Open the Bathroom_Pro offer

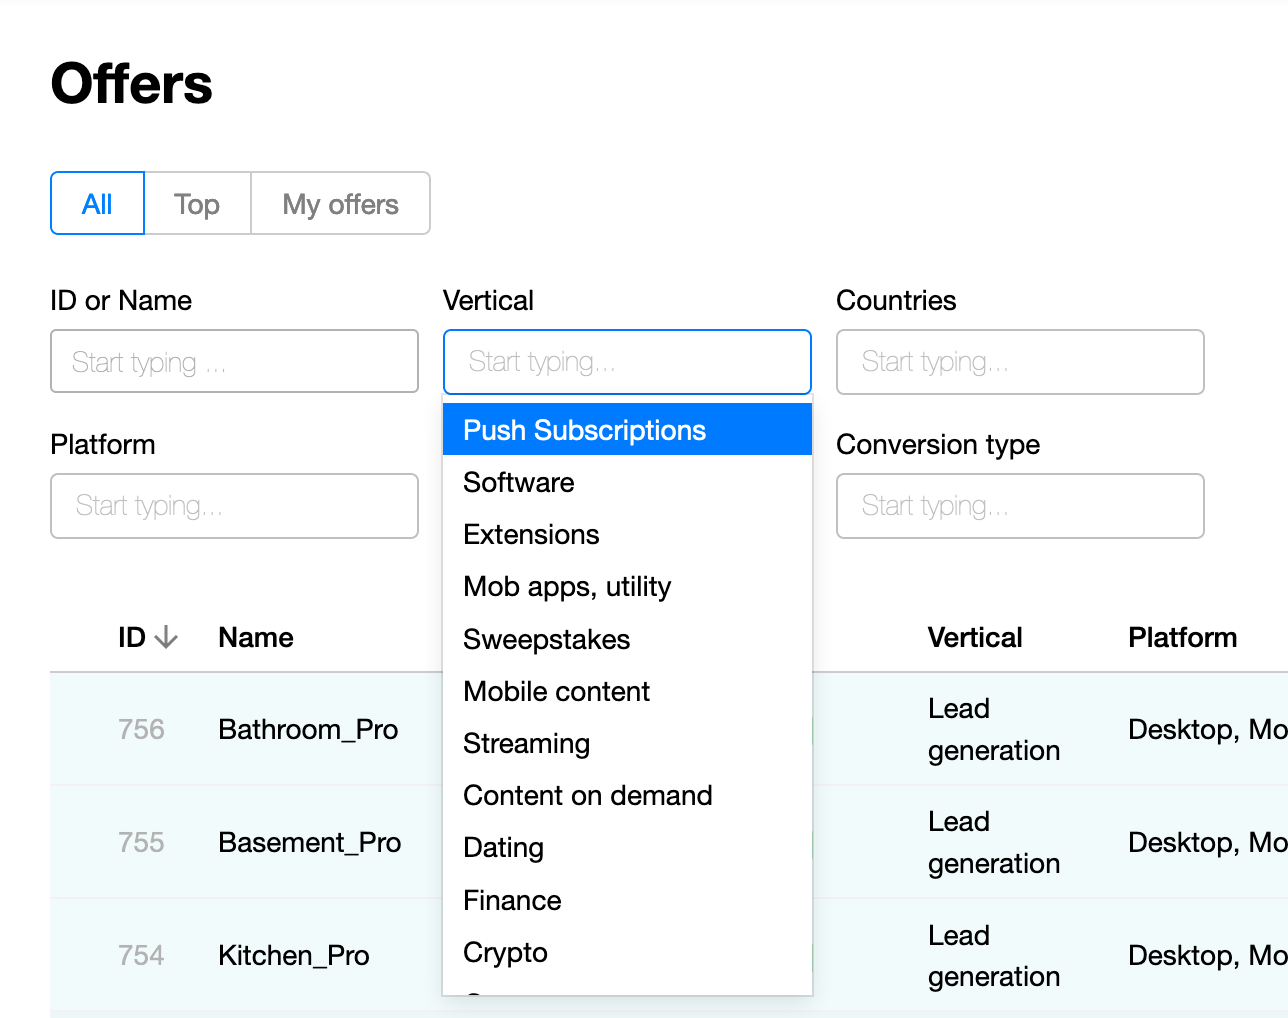308,729
